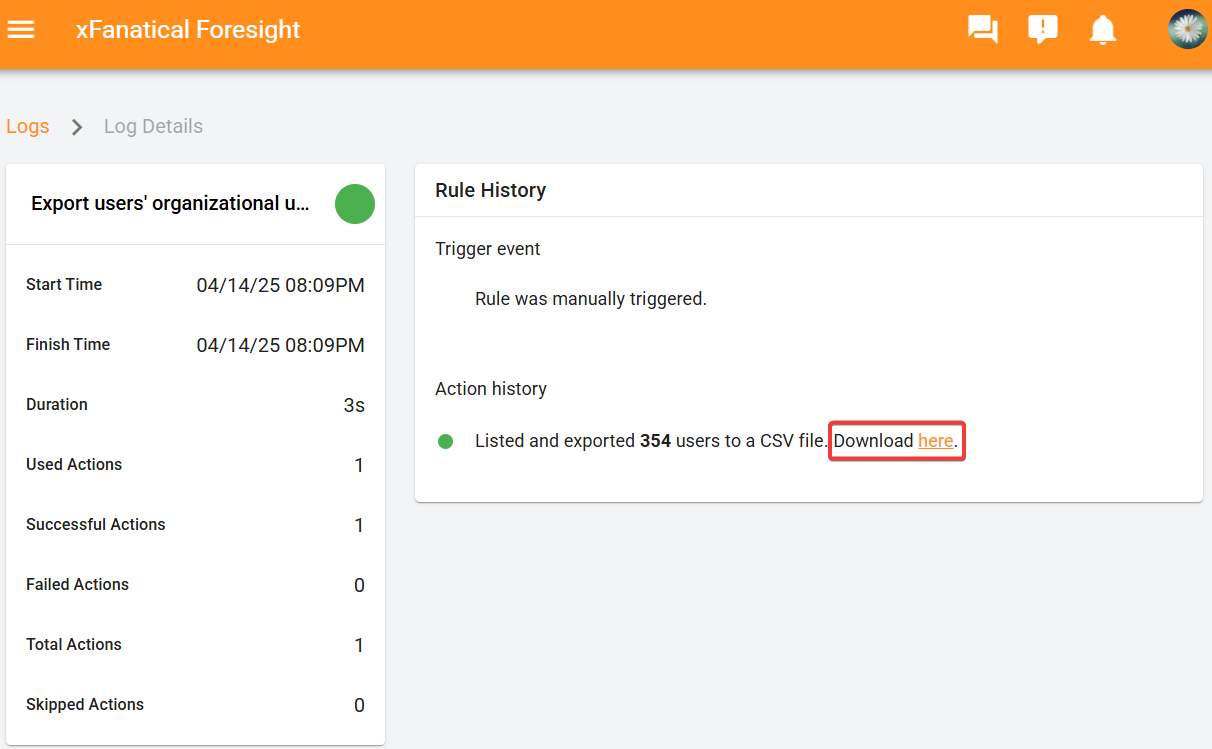This screenshot has height=749, width=1212.
Task: Click the Start Time value 04/14/25 08:09PM
Action: [x=281, y=286]
